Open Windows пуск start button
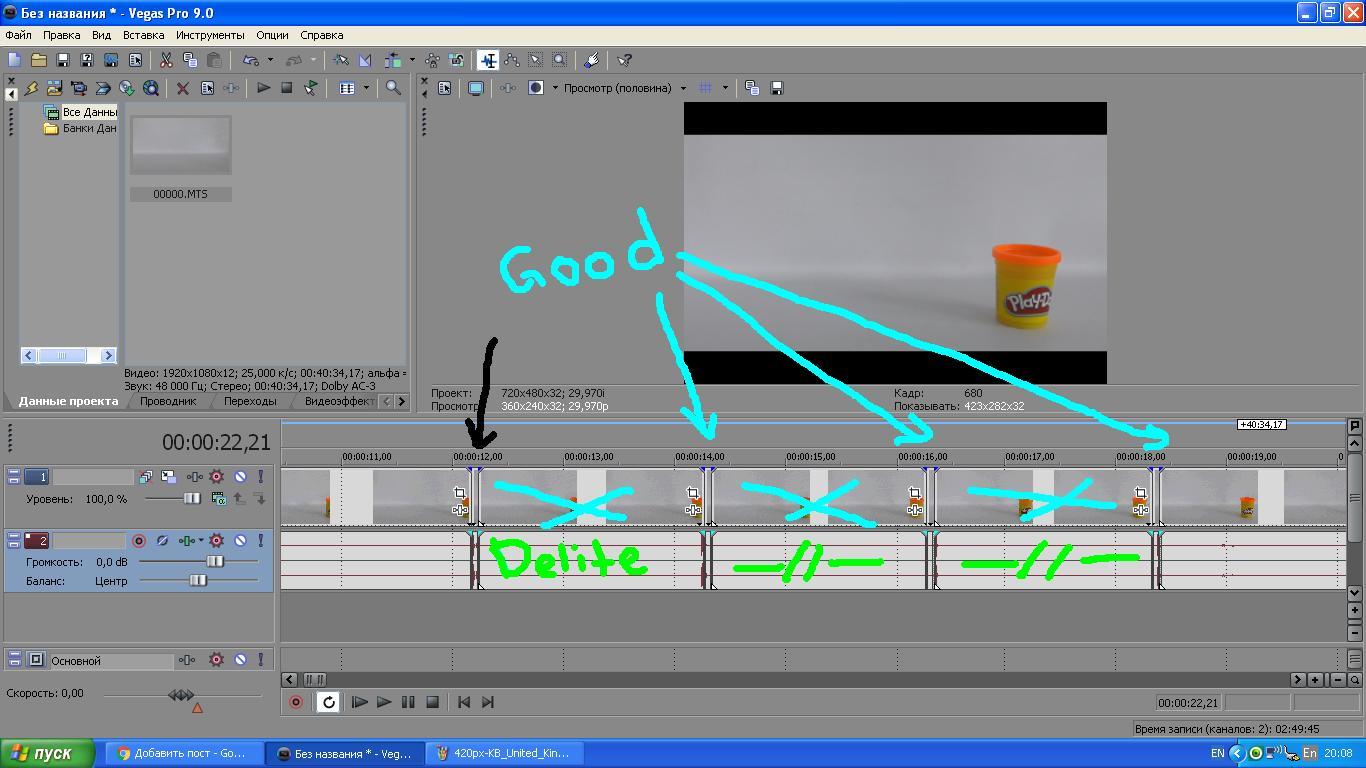The height and width of the screenshot is (768, 1366). click(x=47, y=753)
